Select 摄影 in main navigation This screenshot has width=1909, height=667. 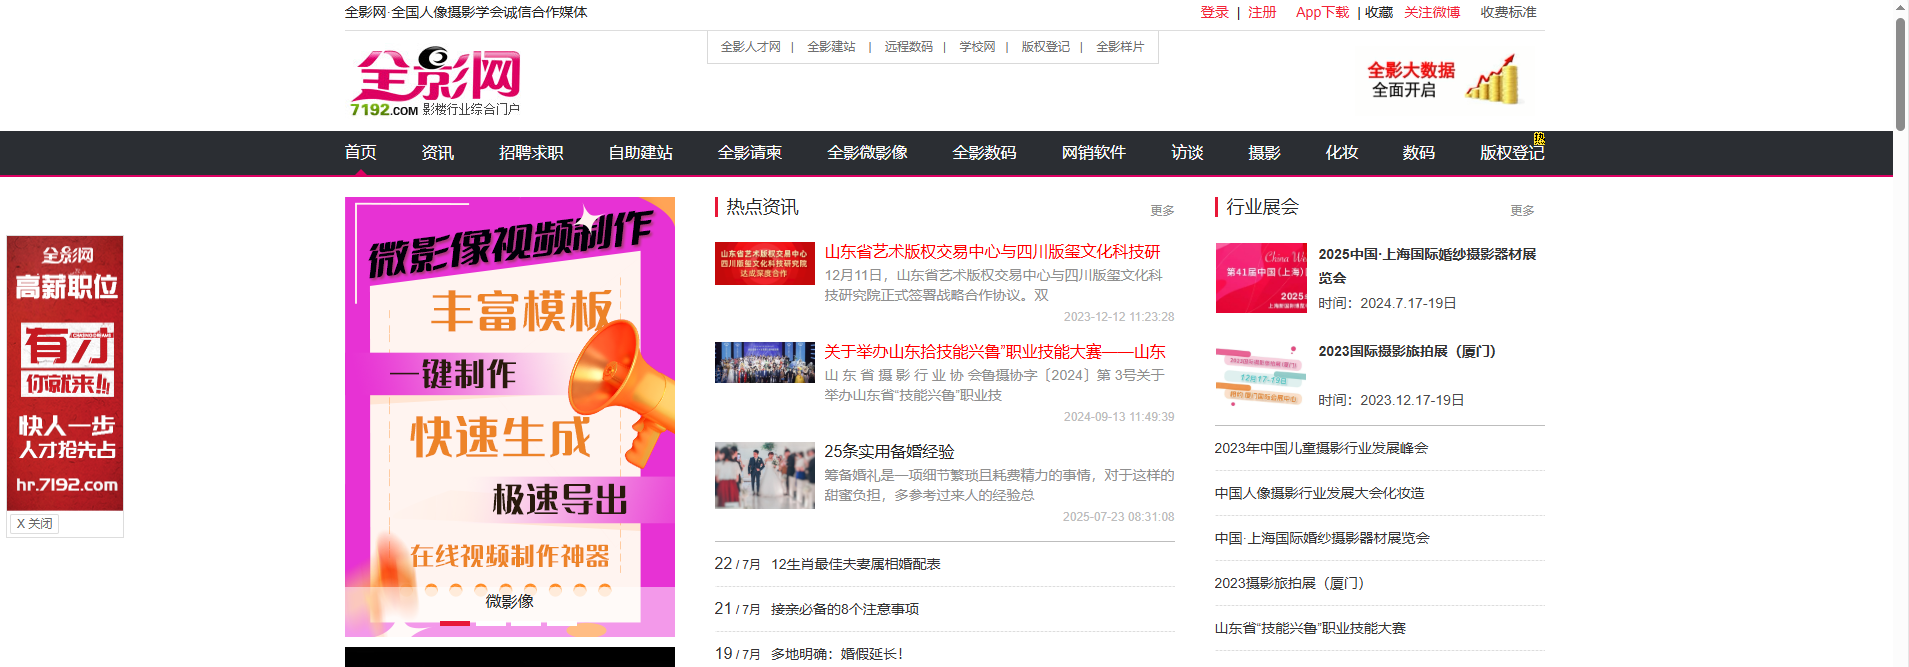(1264, 152)
